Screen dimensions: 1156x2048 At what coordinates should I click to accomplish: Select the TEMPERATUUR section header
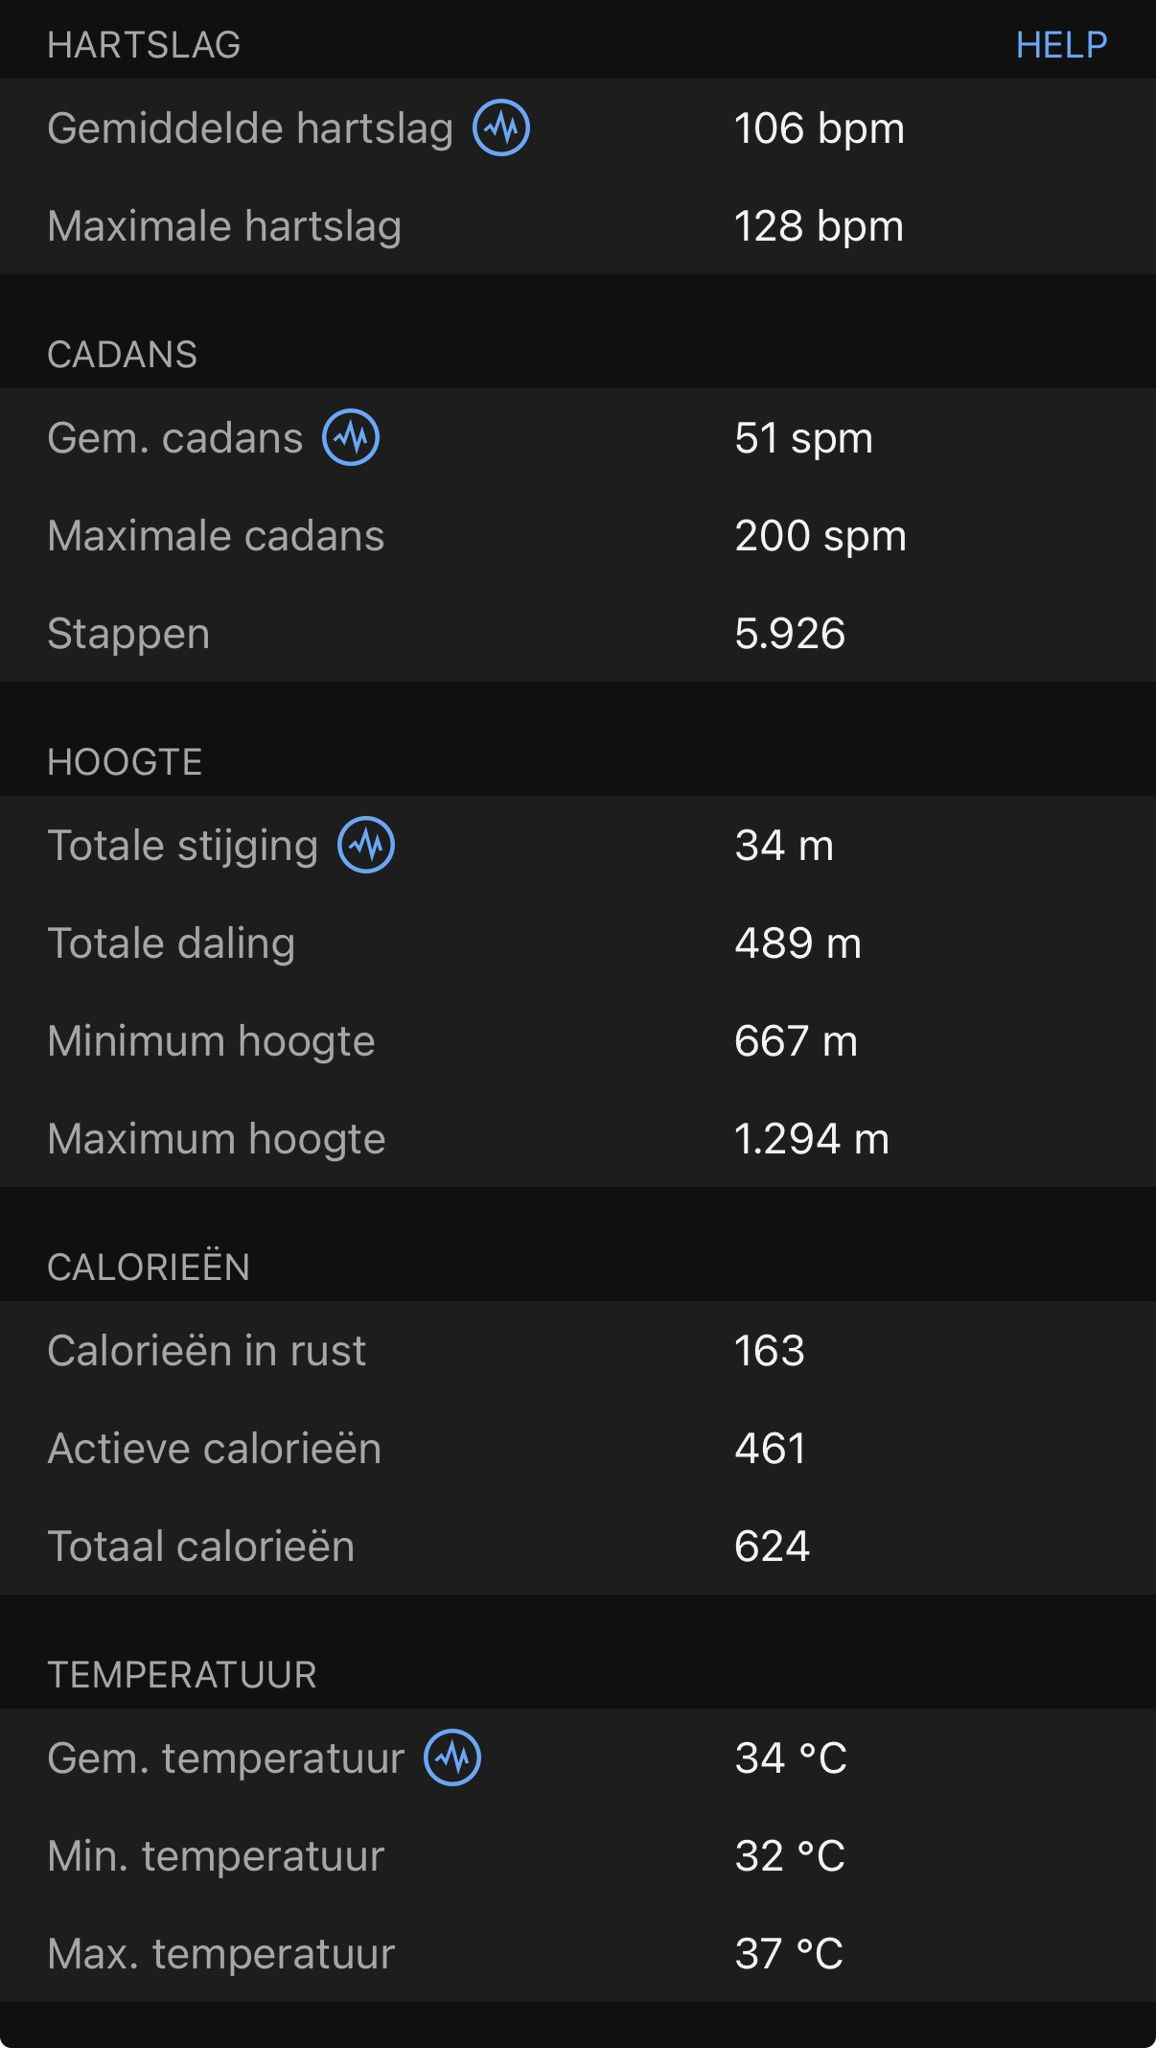pyautogui.click(x=182, y=1675)
